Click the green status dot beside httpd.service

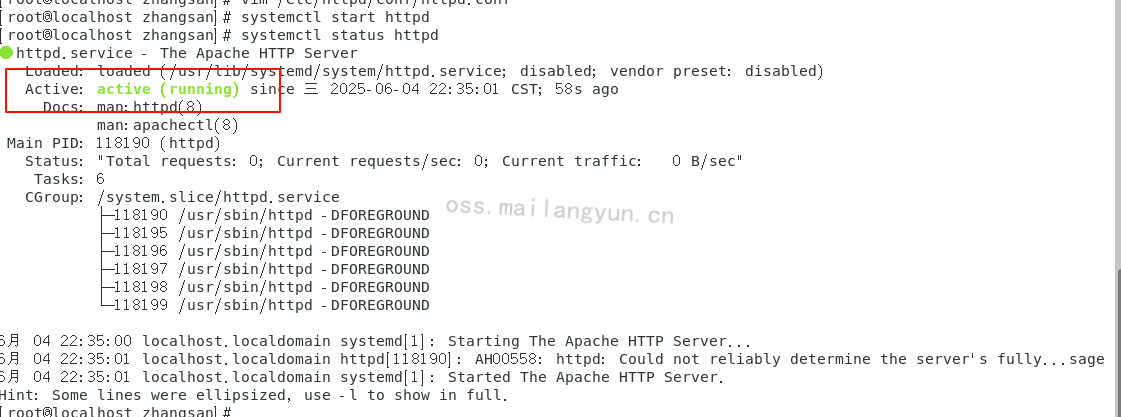click(x=7, y=53)
